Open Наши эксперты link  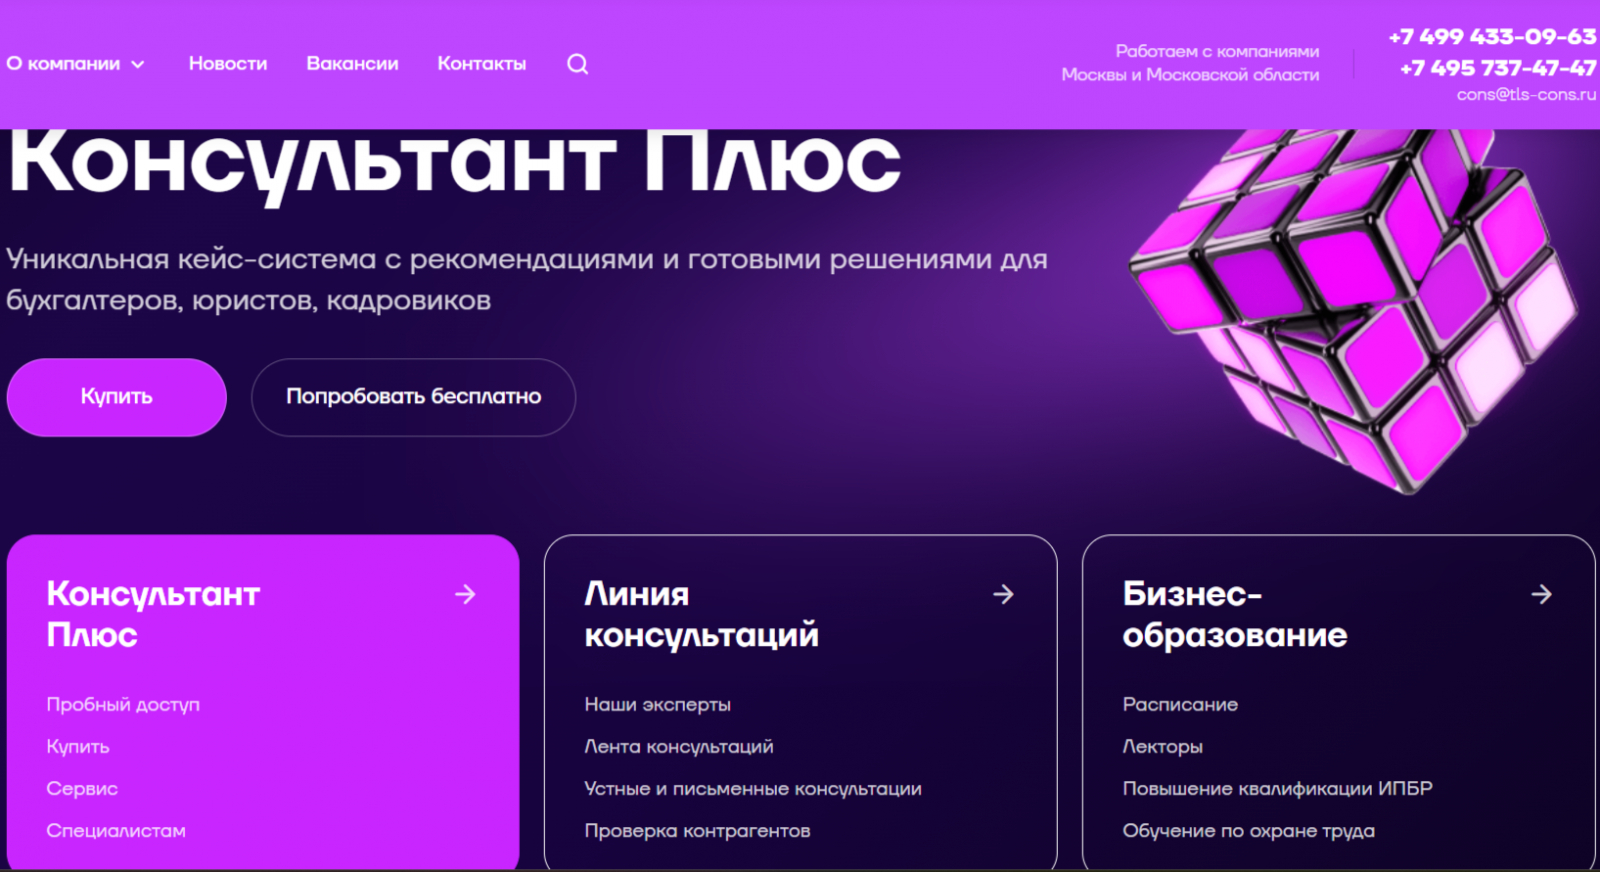tap(657, 705)
